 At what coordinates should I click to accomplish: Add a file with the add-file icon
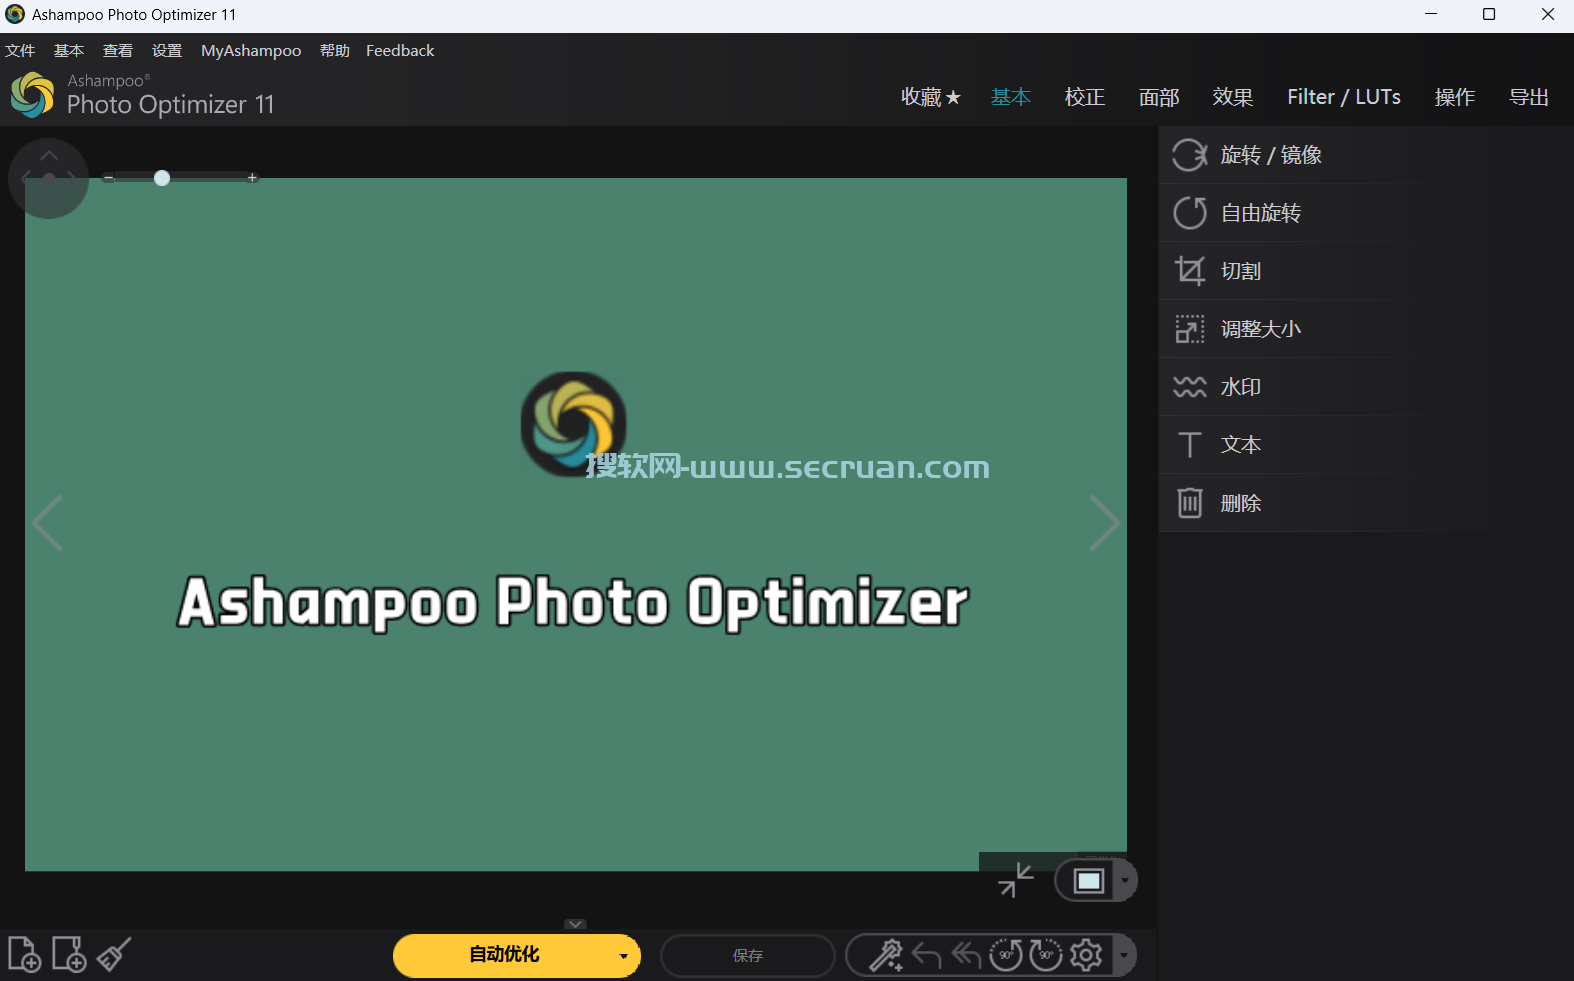point(24,955)
